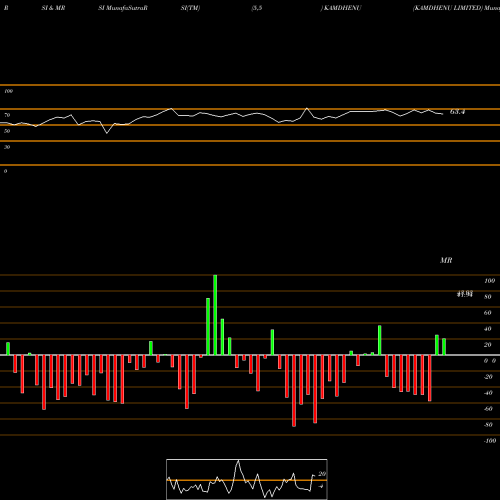500x500 pixels.
Task: Click the -60 label on the MR axis
Action: click(x=488, y=409)
